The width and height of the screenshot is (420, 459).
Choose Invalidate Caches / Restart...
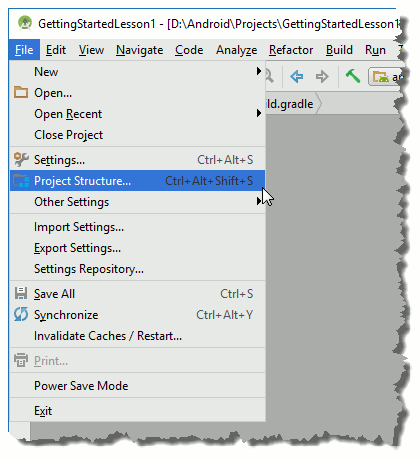[137, 336]
